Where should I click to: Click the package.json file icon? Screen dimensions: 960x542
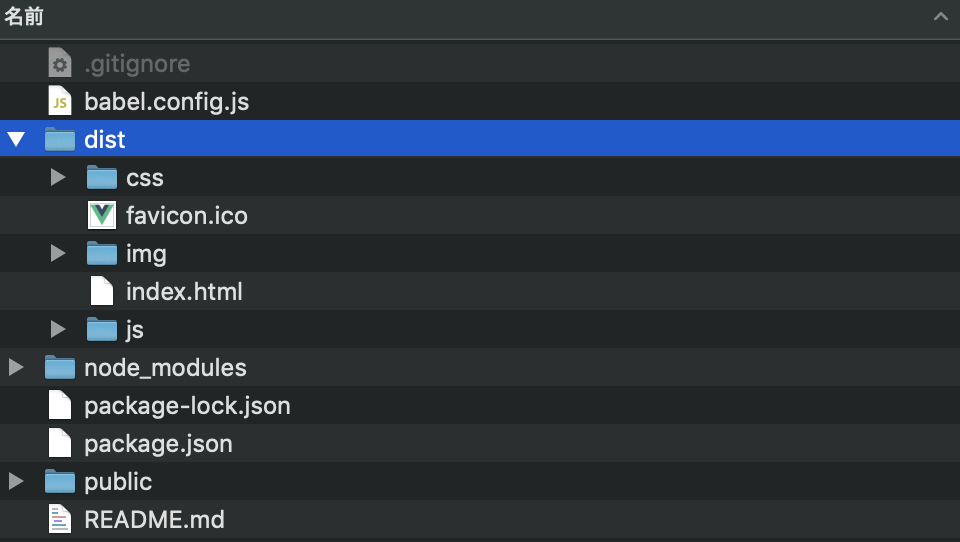tap(60, 443)
